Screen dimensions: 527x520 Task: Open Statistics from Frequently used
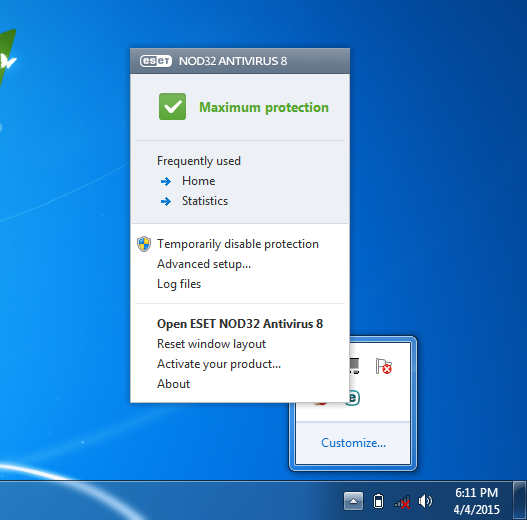click(x=205, y=201)
